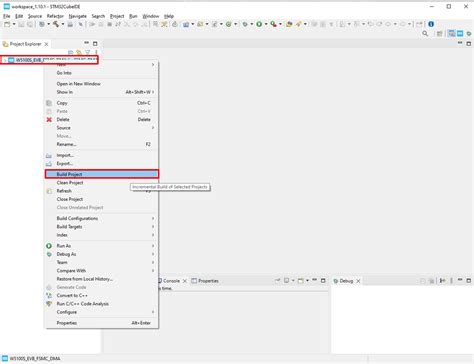Expand the W5100S_EVB project tree node
The width and height of the screenshot is (474, 364).
5,60
